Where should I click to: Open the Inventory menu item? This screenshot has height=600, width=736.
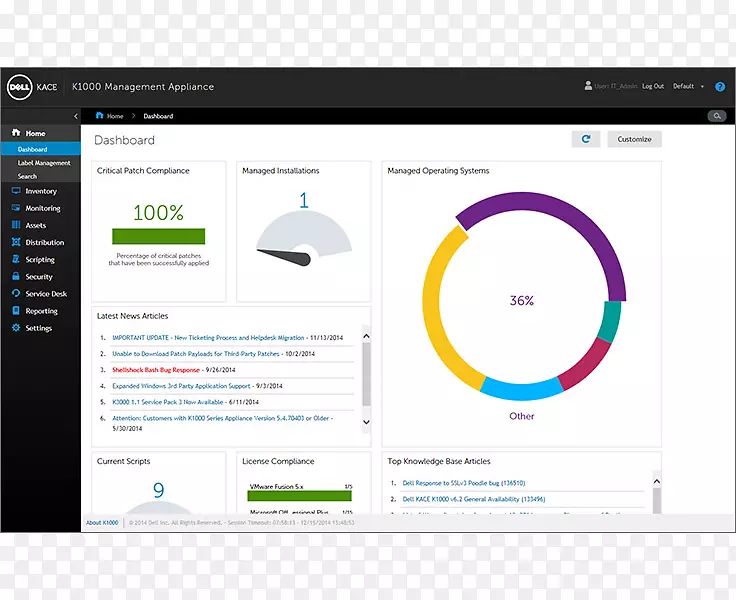[x=41, y=191]
